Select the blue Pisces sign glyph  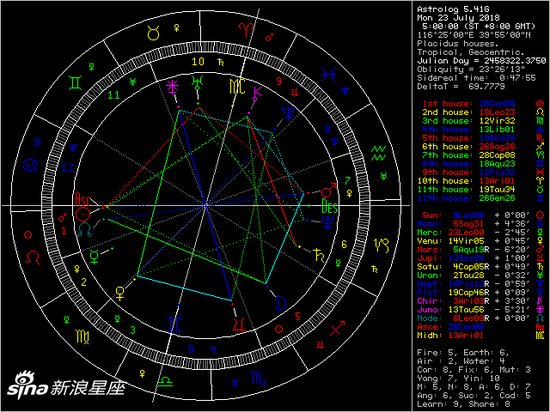(329, 74)
